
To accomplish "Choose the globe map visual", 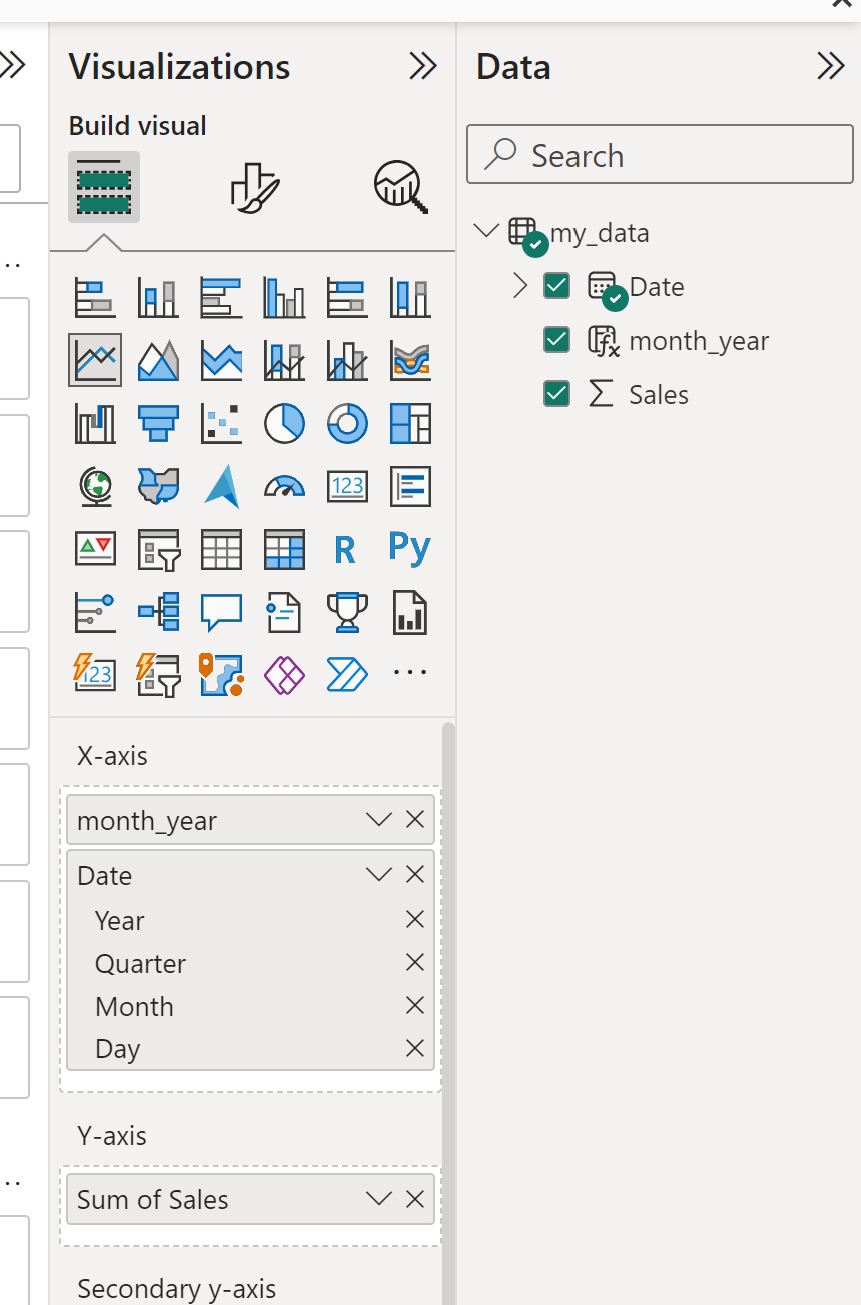I will 95,486.
